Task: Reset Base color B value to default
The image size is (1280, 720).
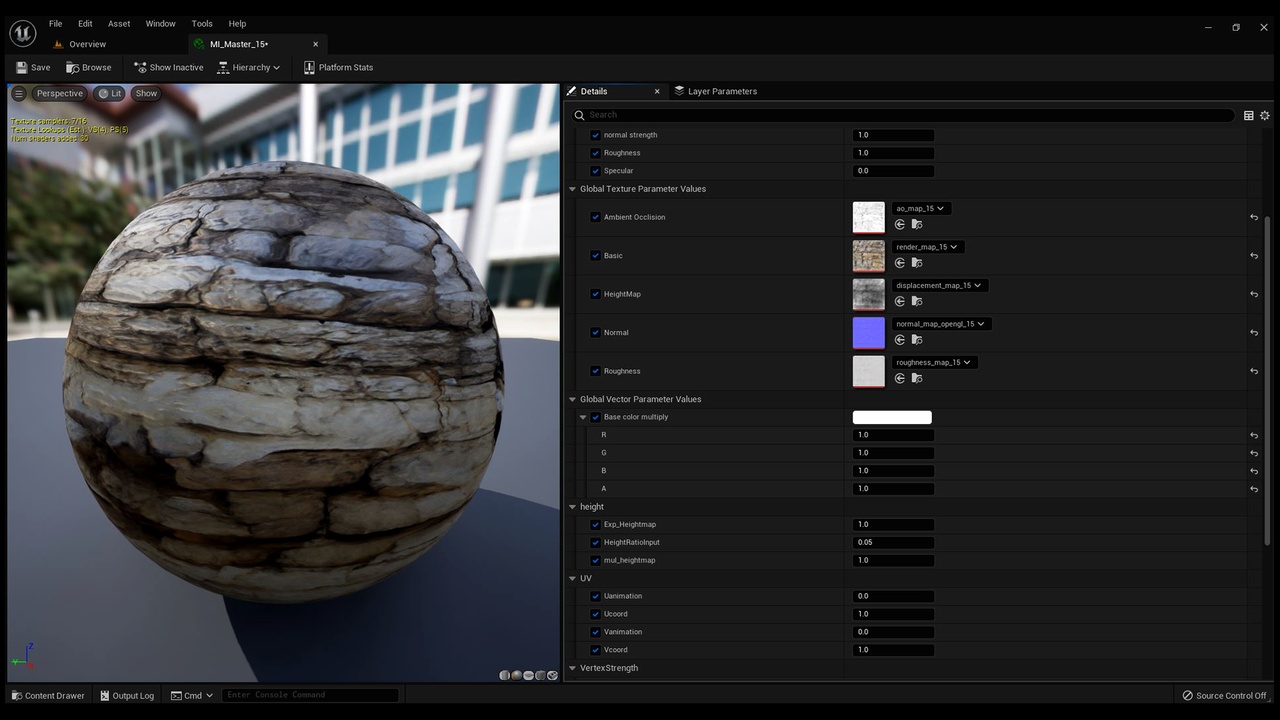Action: (x=1253, y=472)
